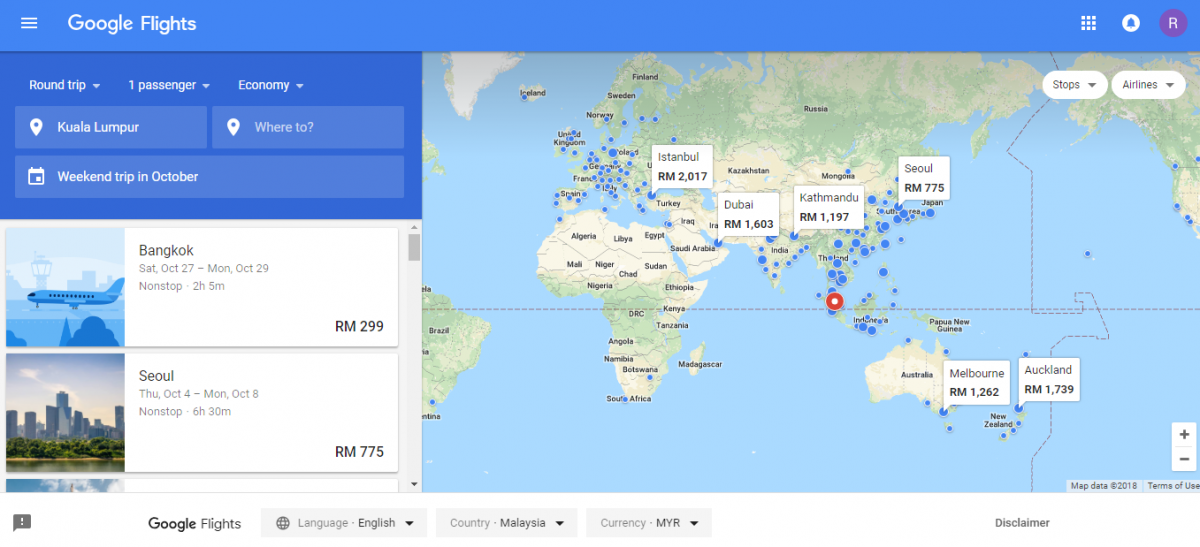Open the Google apps grid
Image resolution: width=1200 pixels, height=547 pixels.
(1089, 23)
